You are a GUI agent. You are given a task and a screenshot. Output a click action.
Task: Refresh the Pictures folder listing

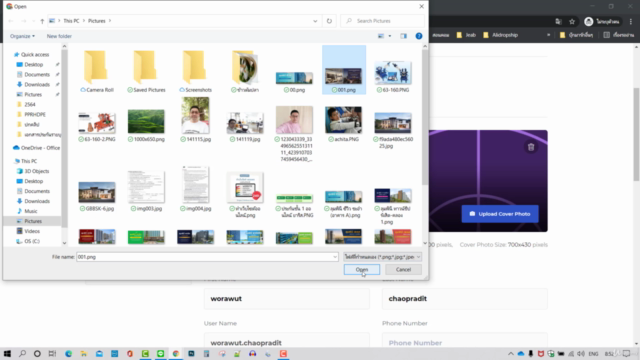click(329, 21)
